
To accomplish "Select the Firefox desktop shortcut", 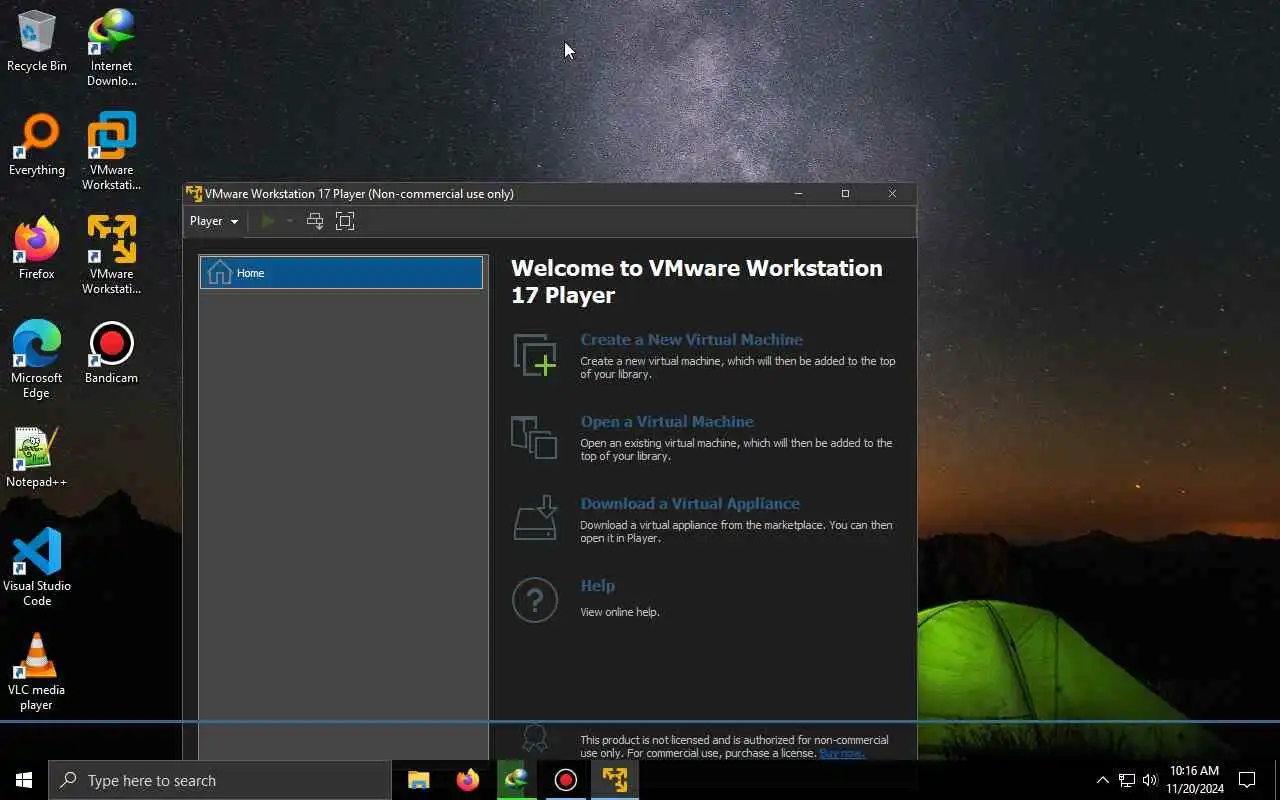I will point(37,249).
